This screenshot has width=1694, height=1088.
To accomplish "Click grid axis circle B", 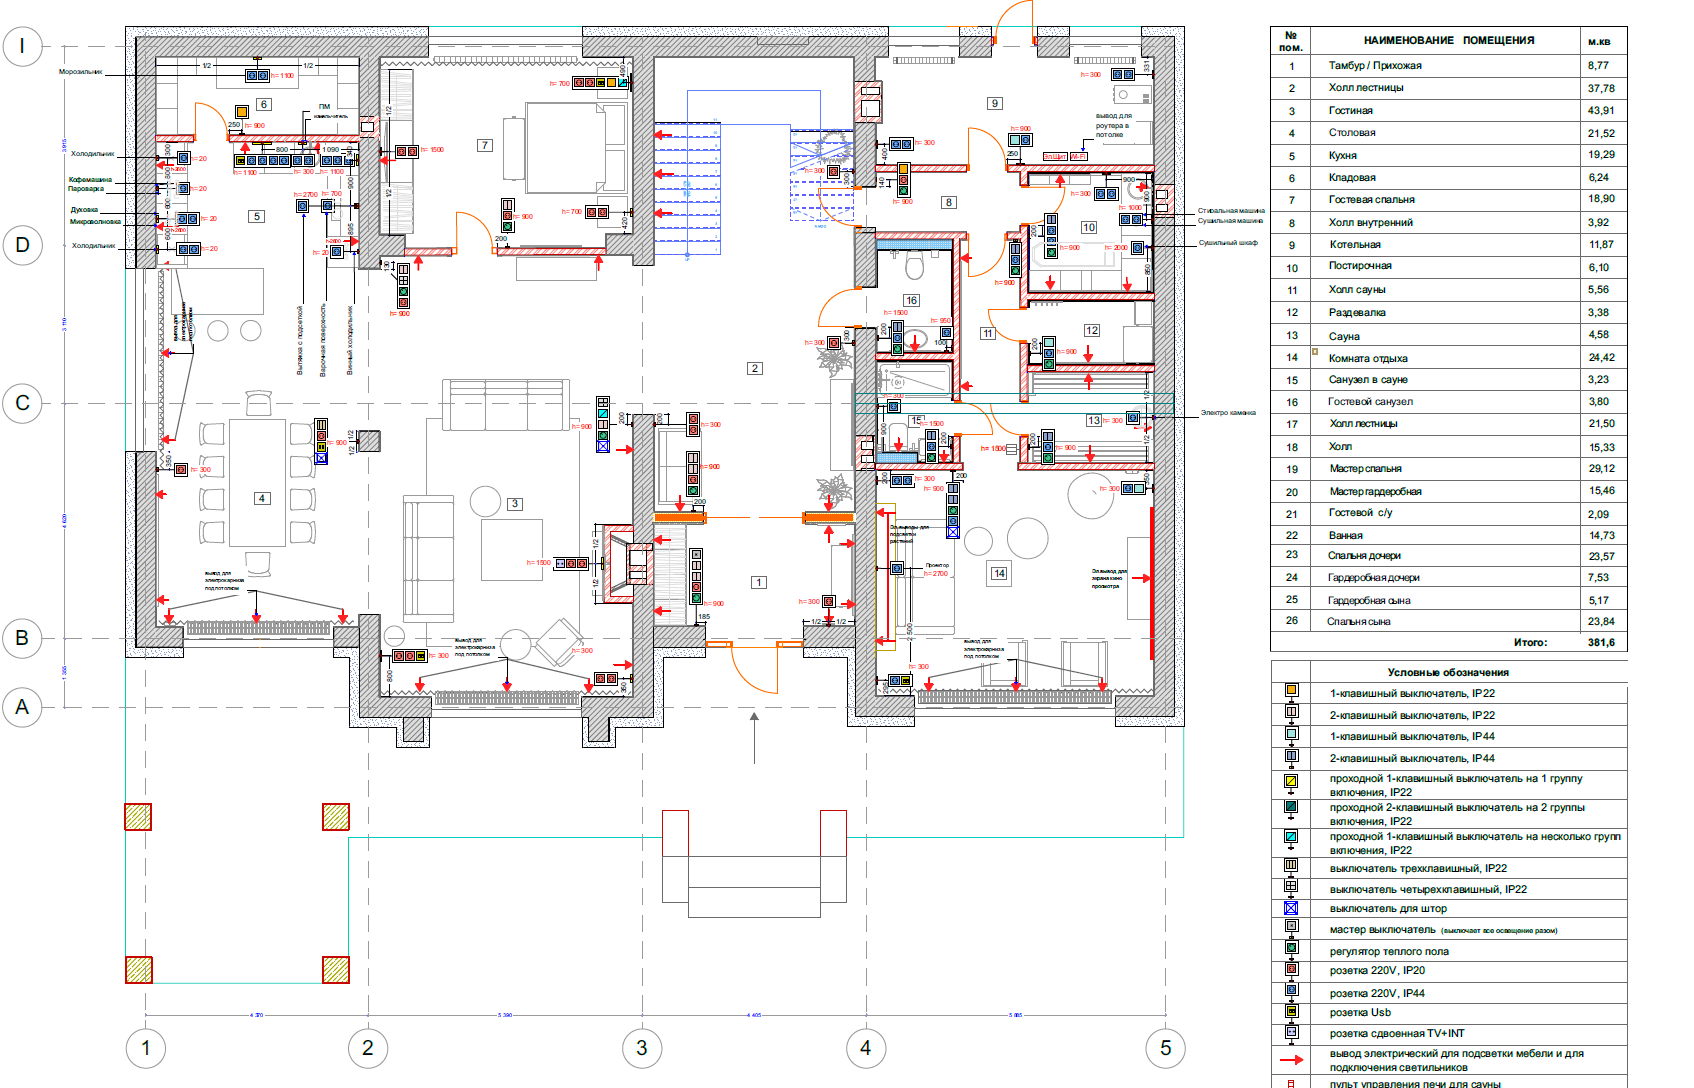I will (22, 638).
